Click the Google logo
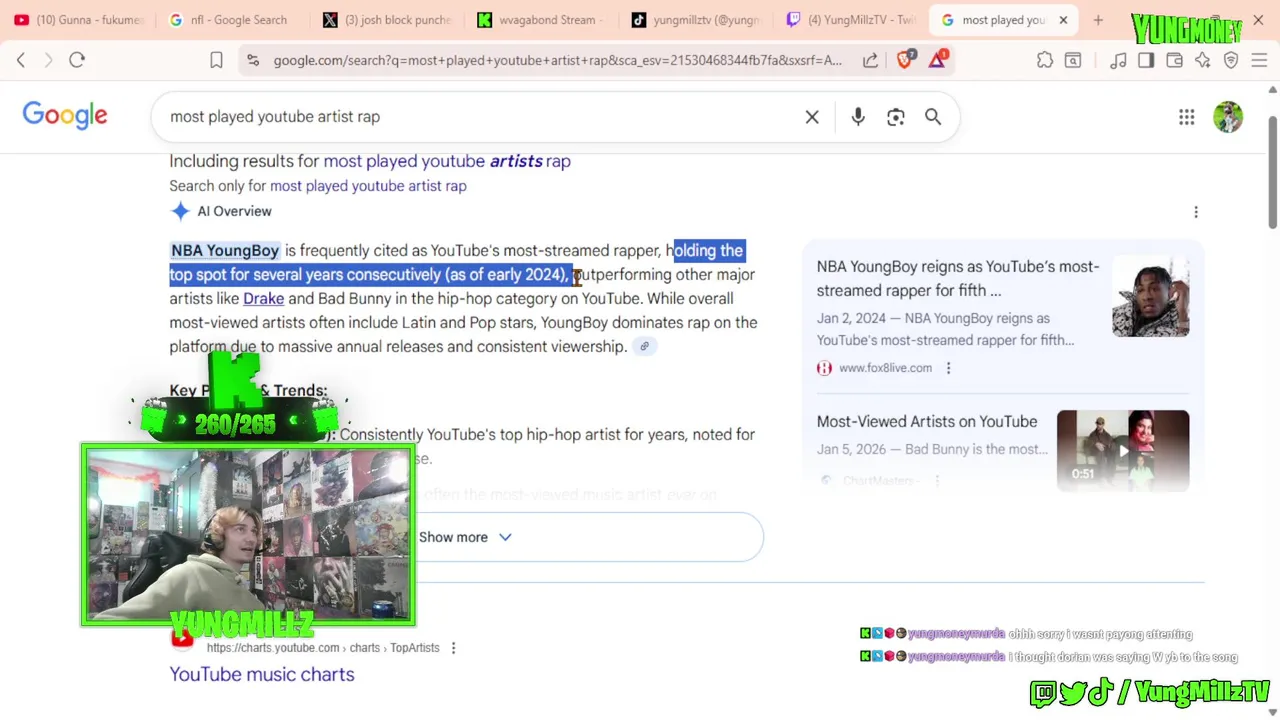The image size is (1280, 720). click(x=65, y=116)
